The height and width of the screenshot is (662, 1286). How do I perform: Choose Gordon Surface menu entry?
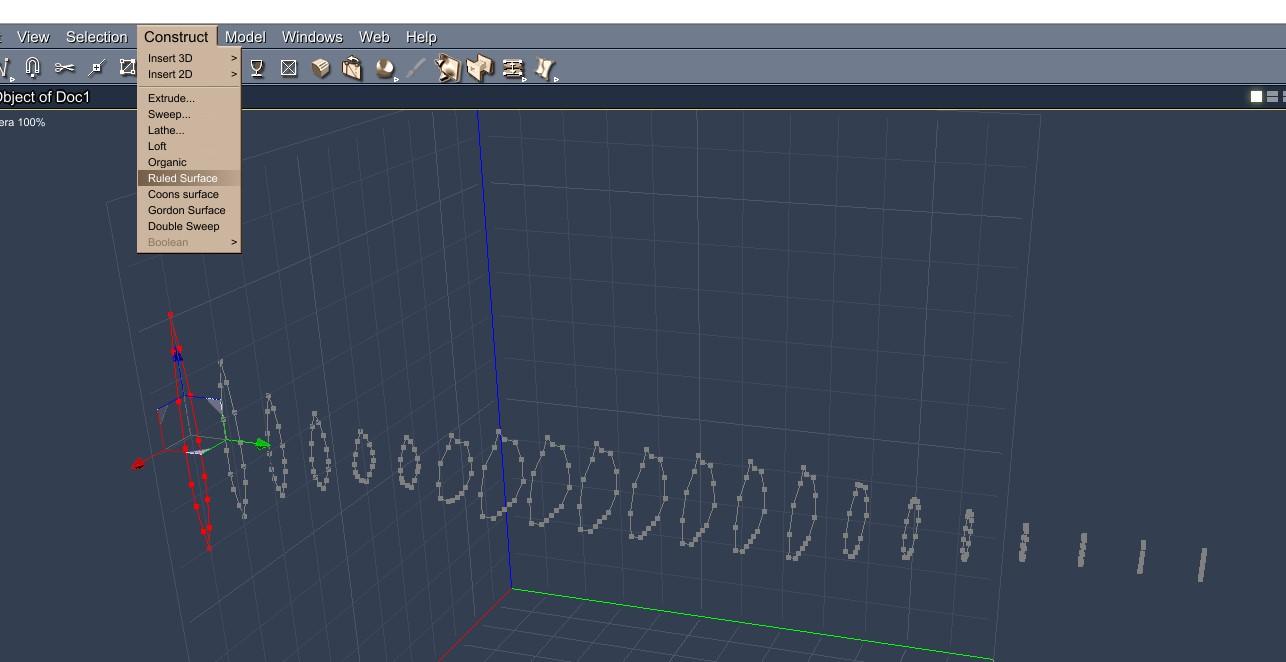189,210
